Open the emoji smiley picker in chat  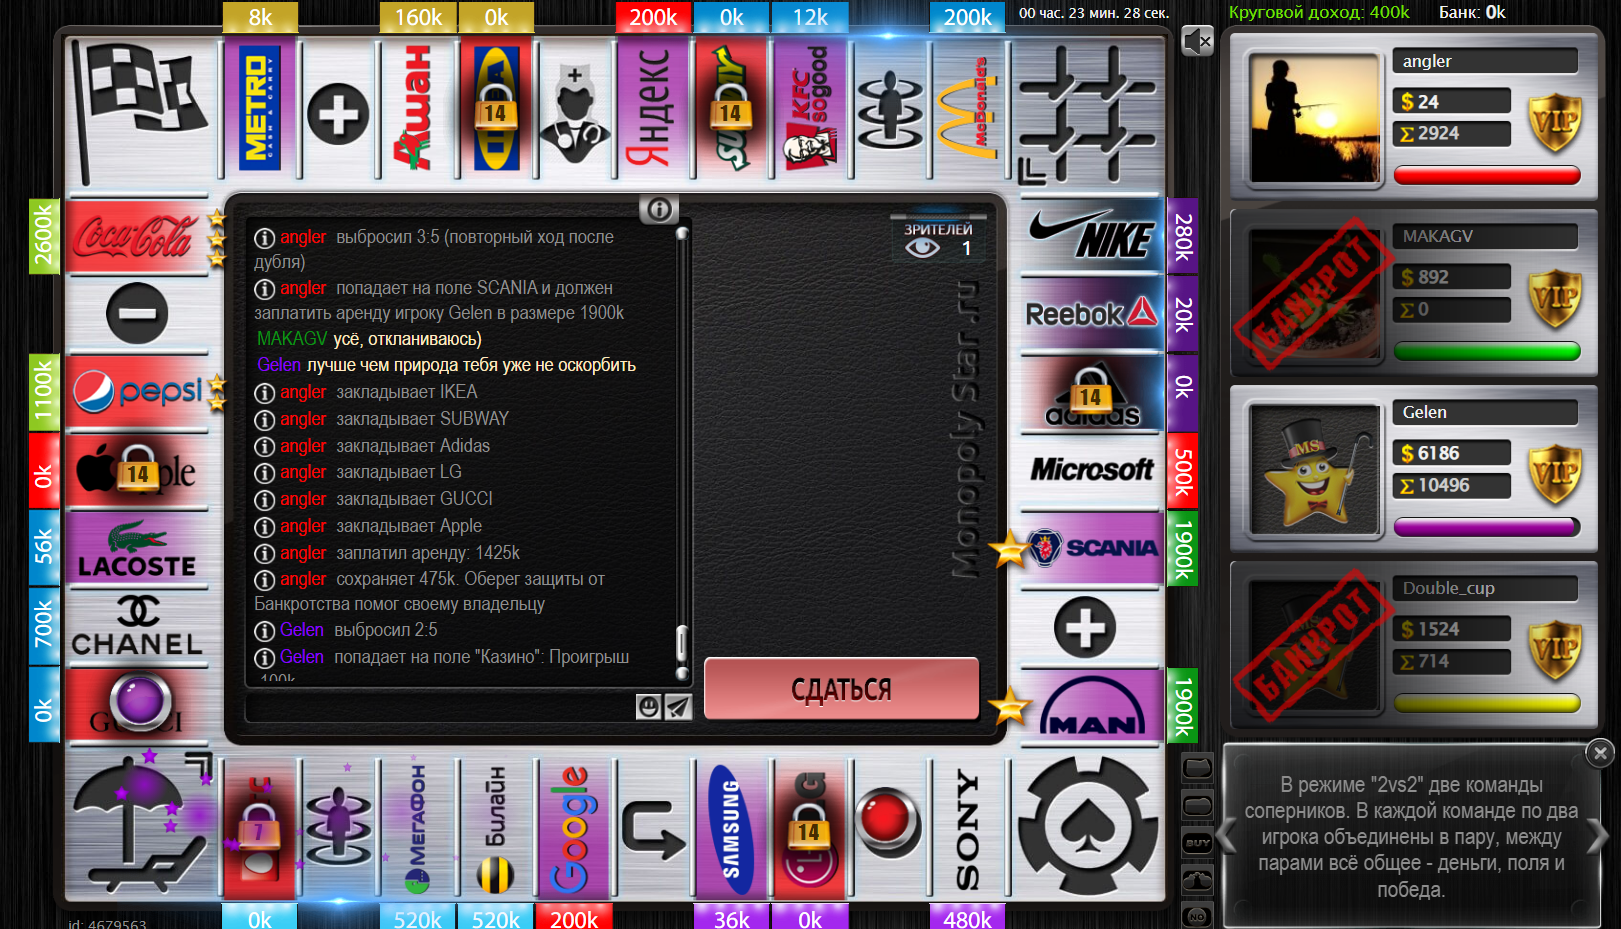pos(649,707)
